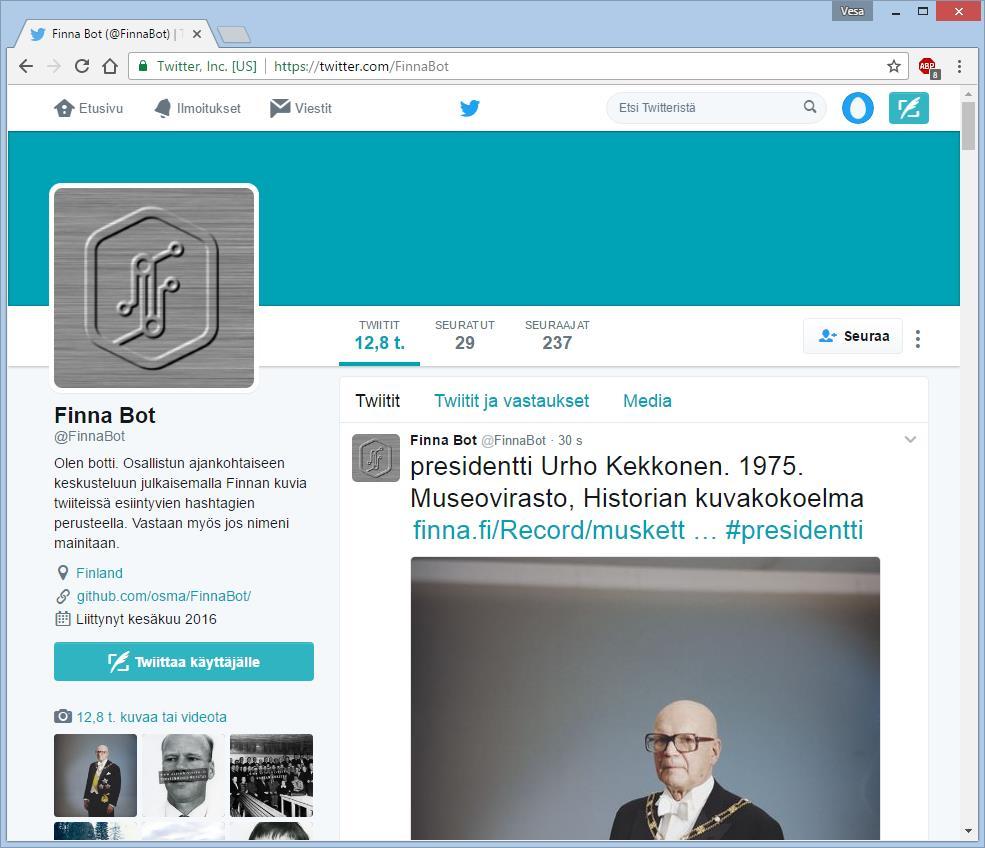Open first media thumbnail of uniformed man
The width and height of the screenshot is (985, 848).
click(95, 776)
